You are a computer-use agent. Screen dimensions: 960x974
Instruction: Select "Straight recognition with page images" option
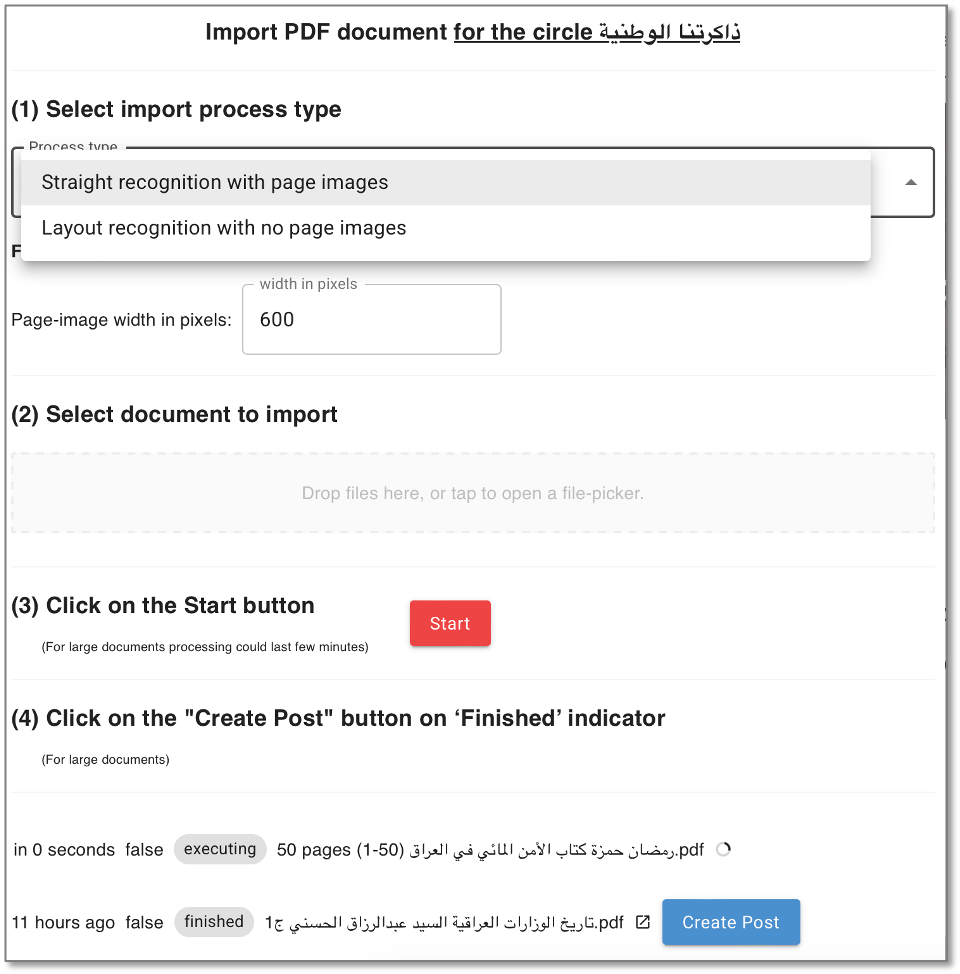click(x=215, y=183)
